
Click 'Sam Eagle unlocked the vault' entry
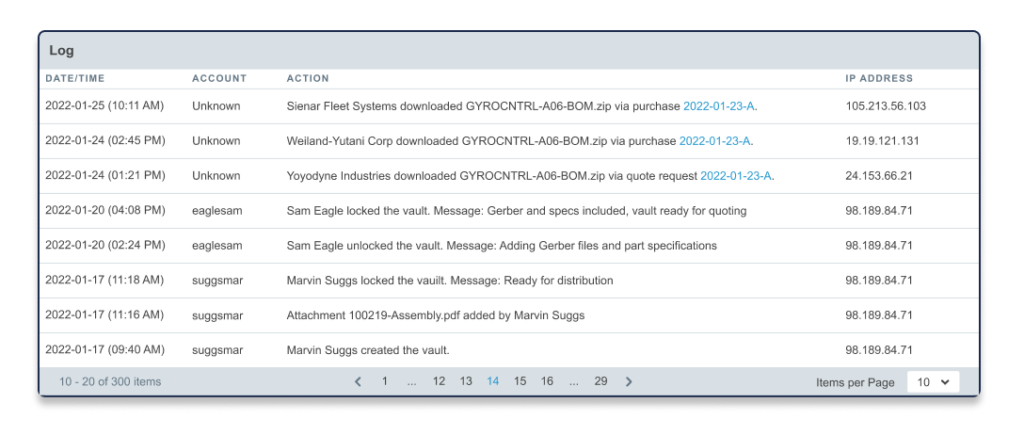pyautogui.click(x=502, y=246)
